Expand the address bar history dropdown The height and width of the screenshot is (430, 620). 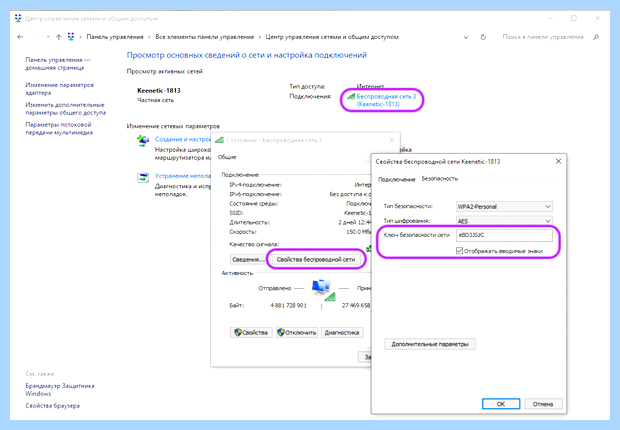[x=466, y=37]
